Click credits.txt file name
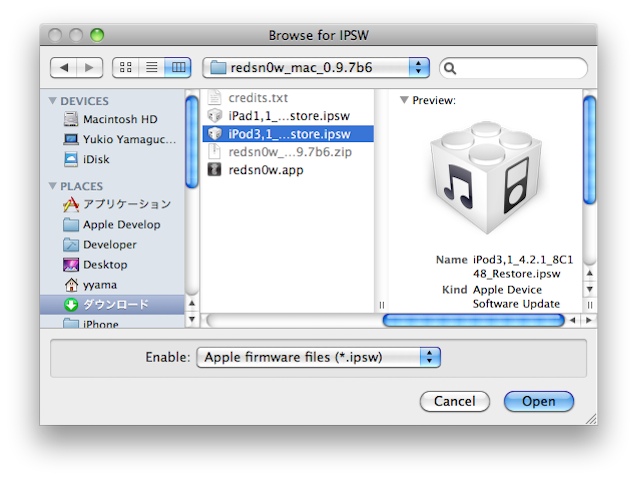Screen dimensions: 637x480 point(258,98)
